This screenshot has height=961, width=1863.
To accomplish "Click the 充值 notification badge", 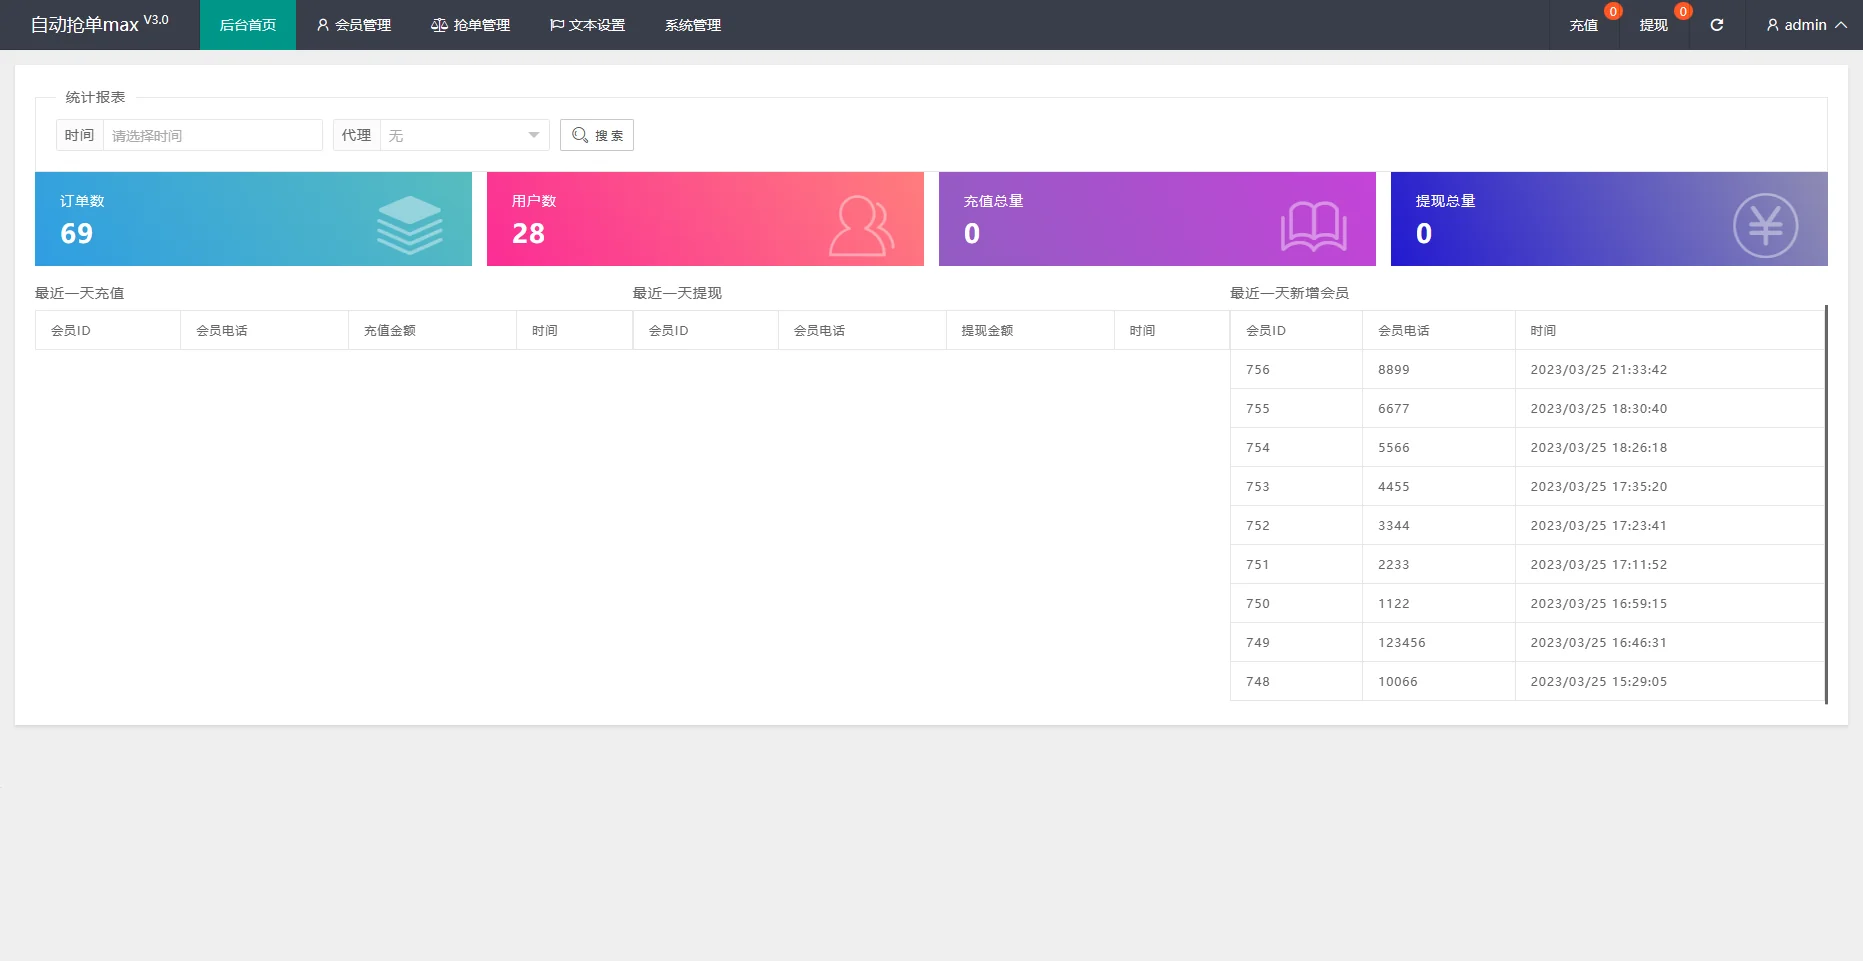I will pyautogui.click(x=1613, y=12).
